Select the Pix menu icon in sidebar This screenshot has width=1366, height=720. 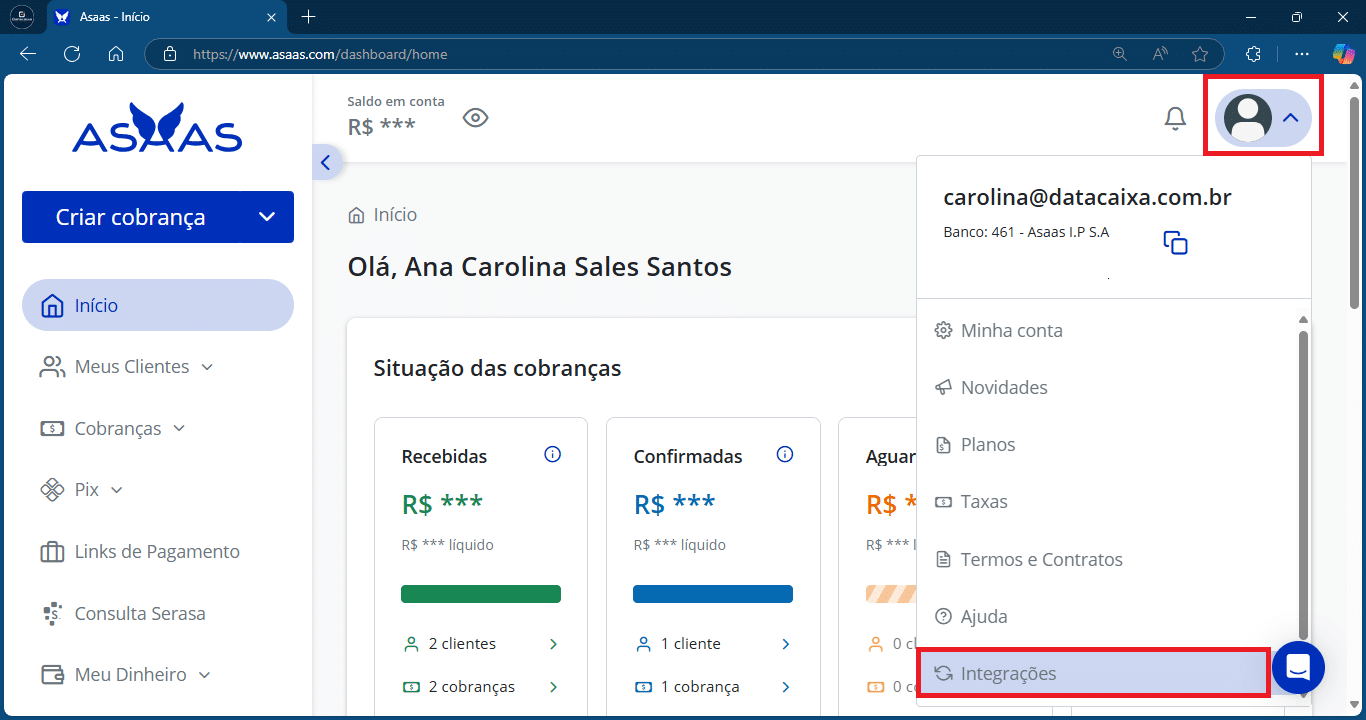52,489
